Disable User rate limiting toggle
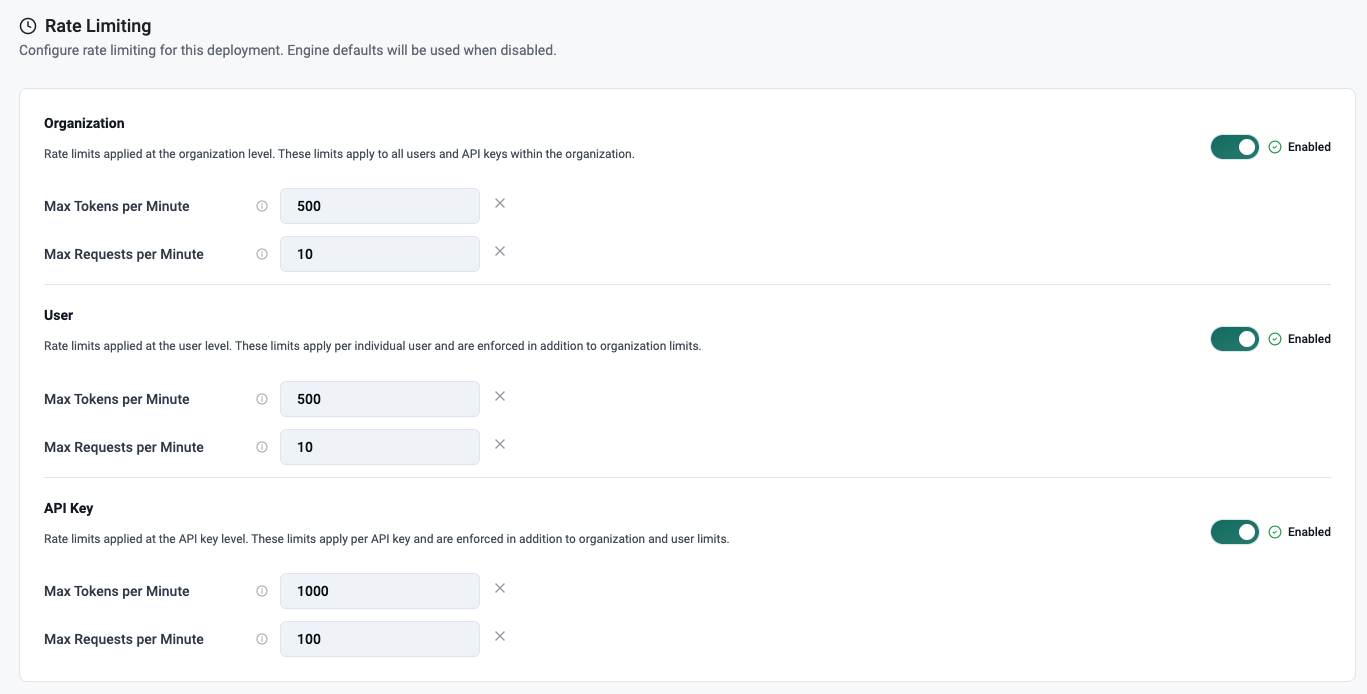The image size is (1367, 694). pos(1234,339)
